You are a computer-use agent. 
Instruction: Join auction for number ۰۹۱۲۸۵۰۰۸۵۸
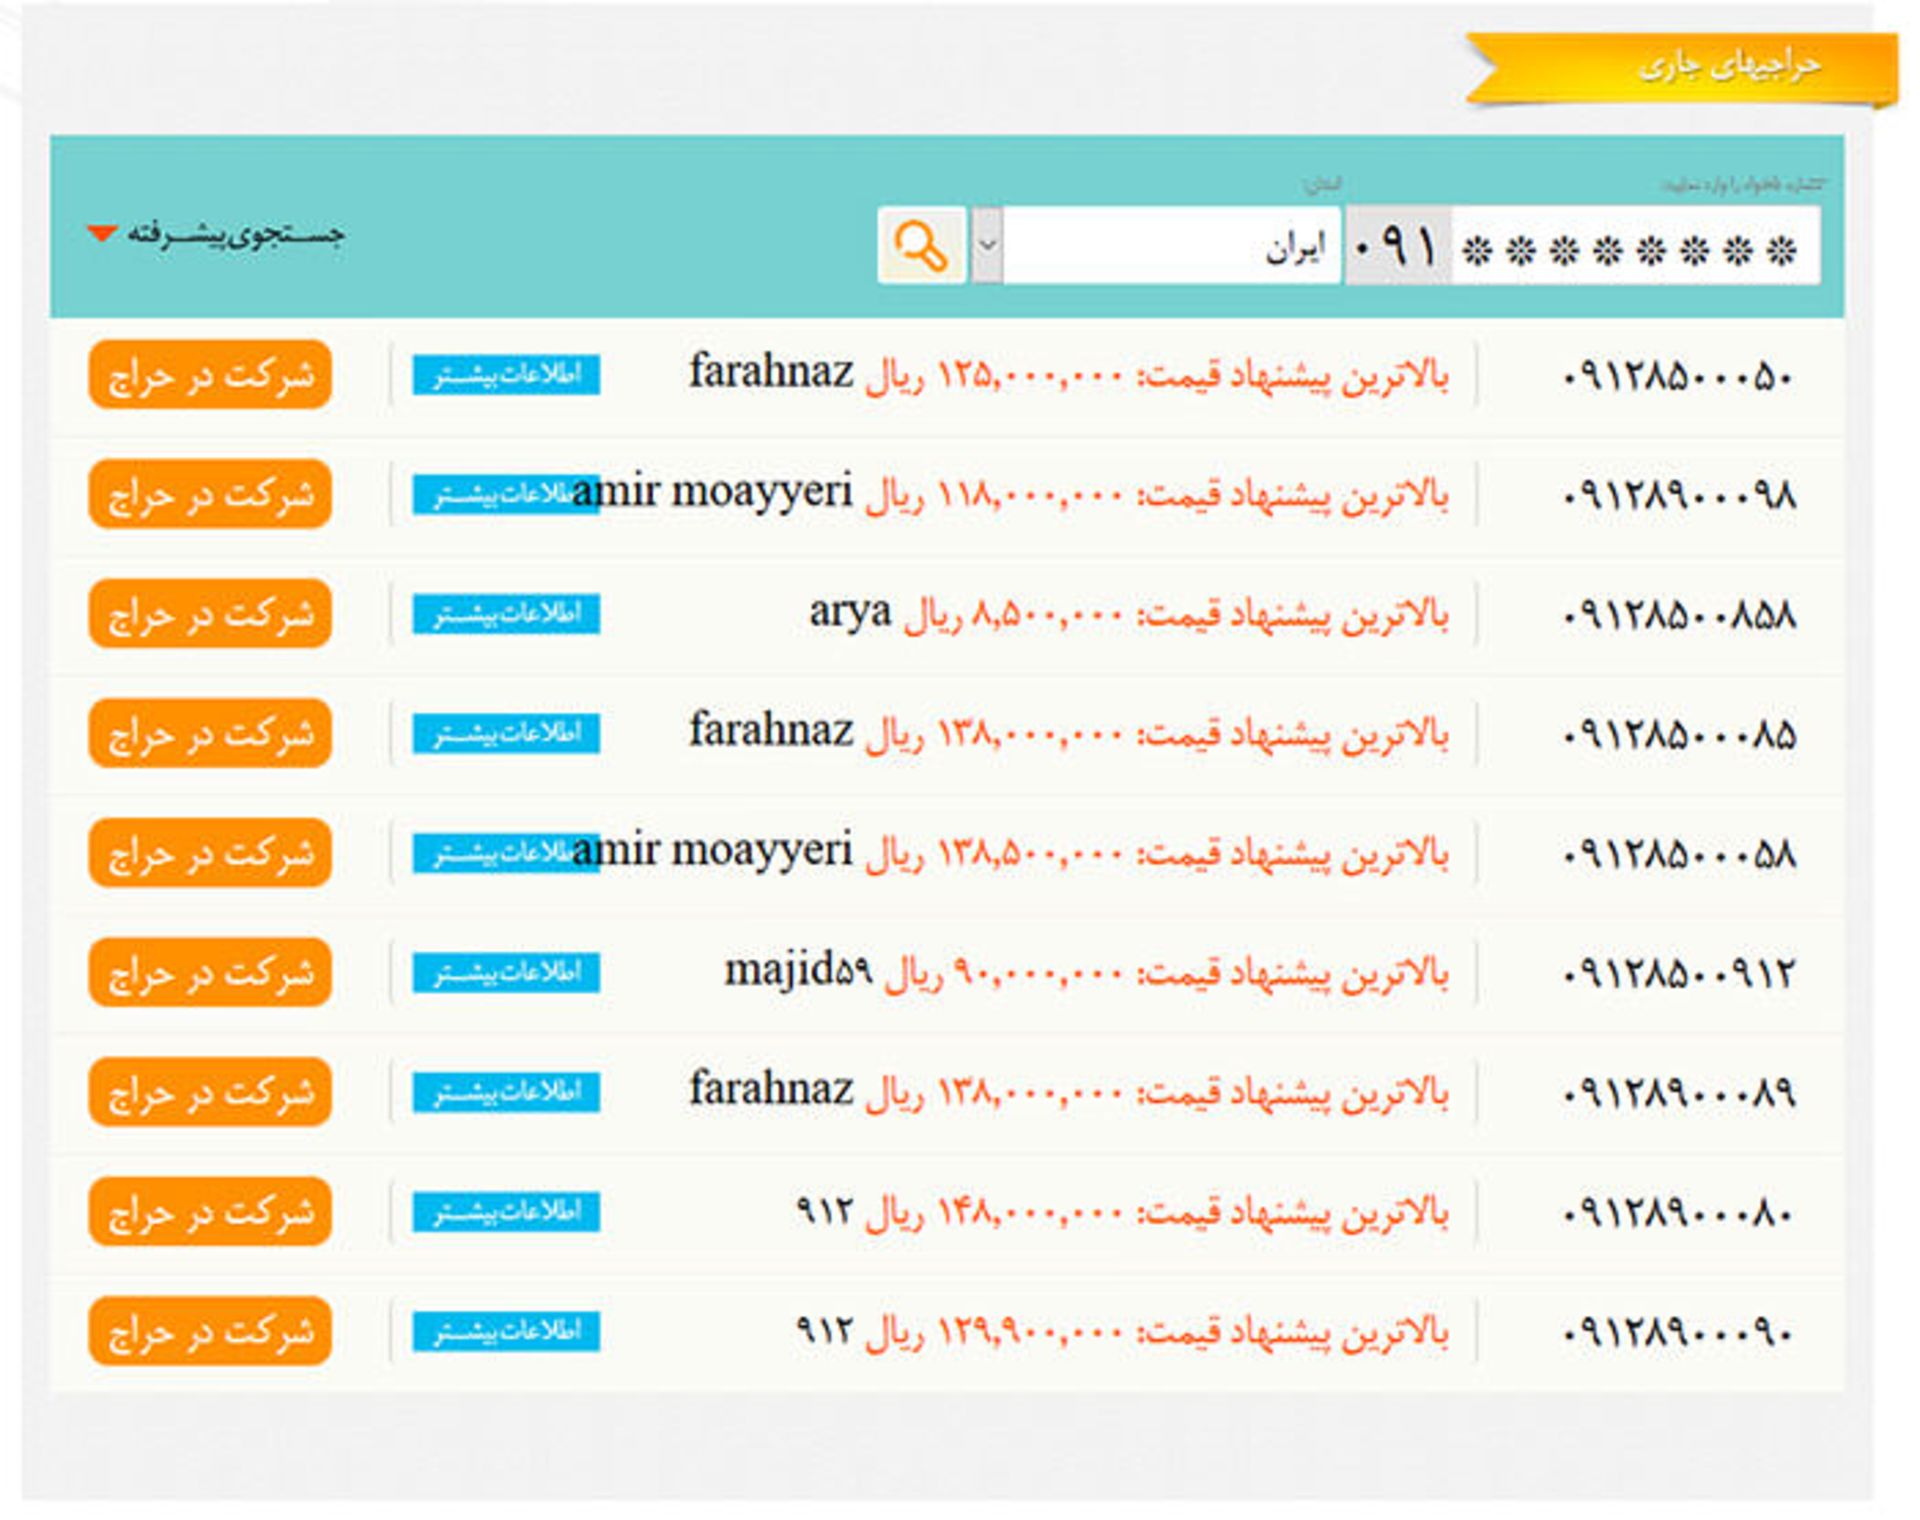[x=209, y=614]
